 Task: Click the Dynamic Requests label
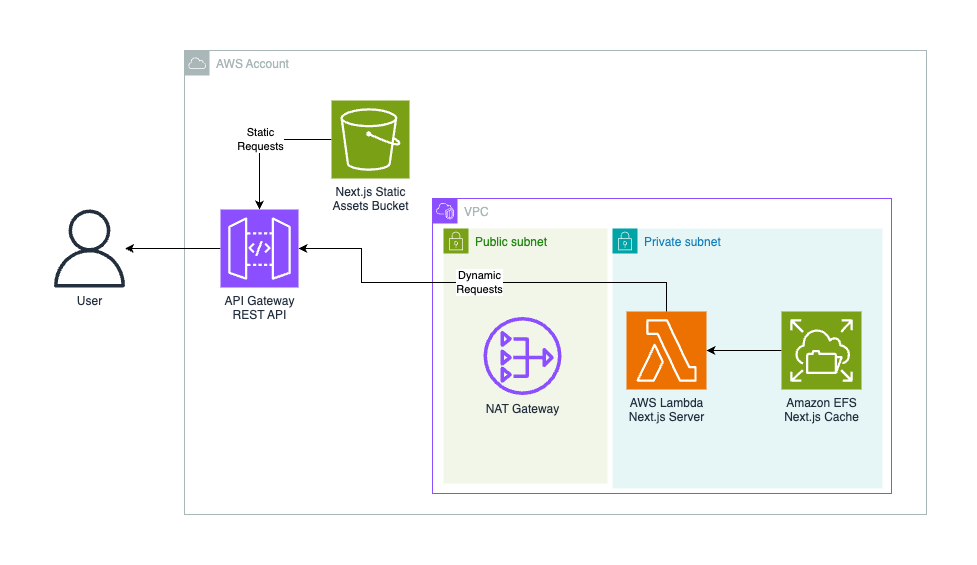pyautogui.click(x=479, y=282)
